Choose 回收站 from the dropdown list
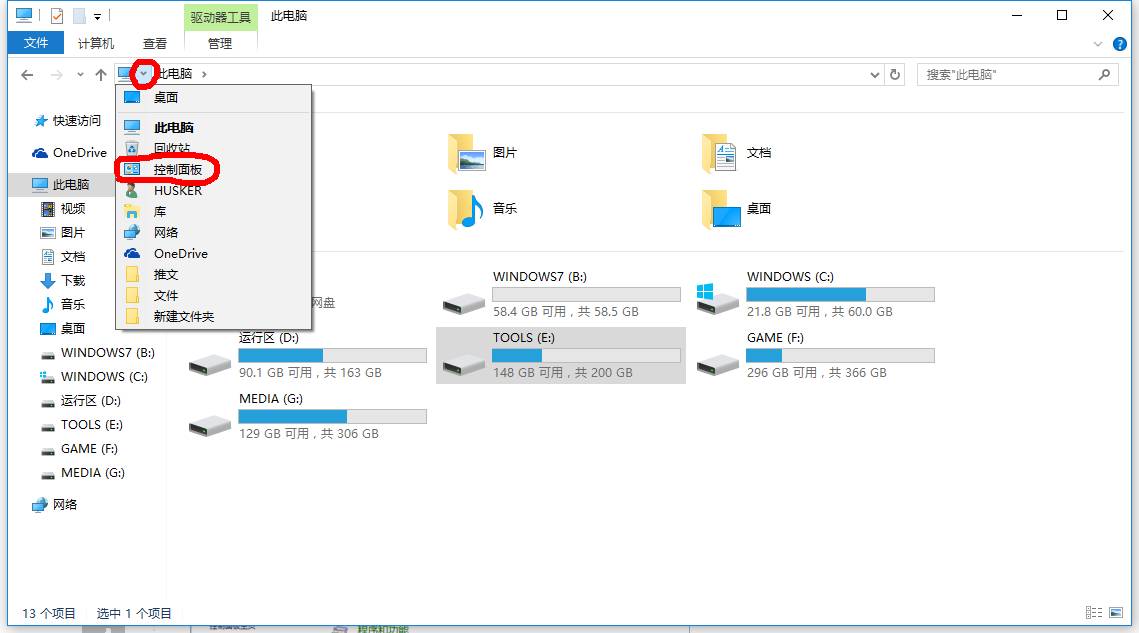 coord(172,148)
